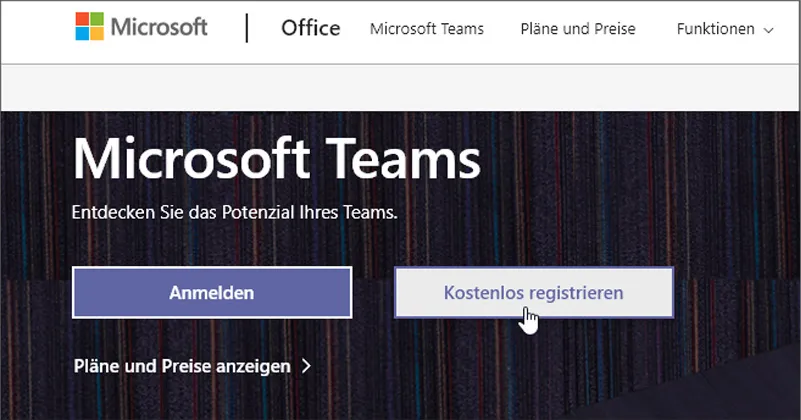
Task: Click the green square in Microsoft logo
Action: coord(96,20)
